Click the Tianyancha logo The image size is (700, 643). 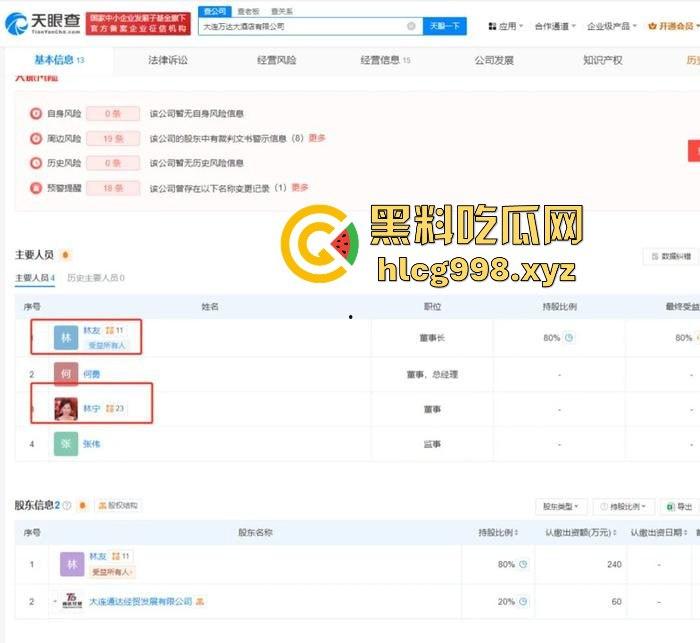pyautogui.click(x=43, y=23)
